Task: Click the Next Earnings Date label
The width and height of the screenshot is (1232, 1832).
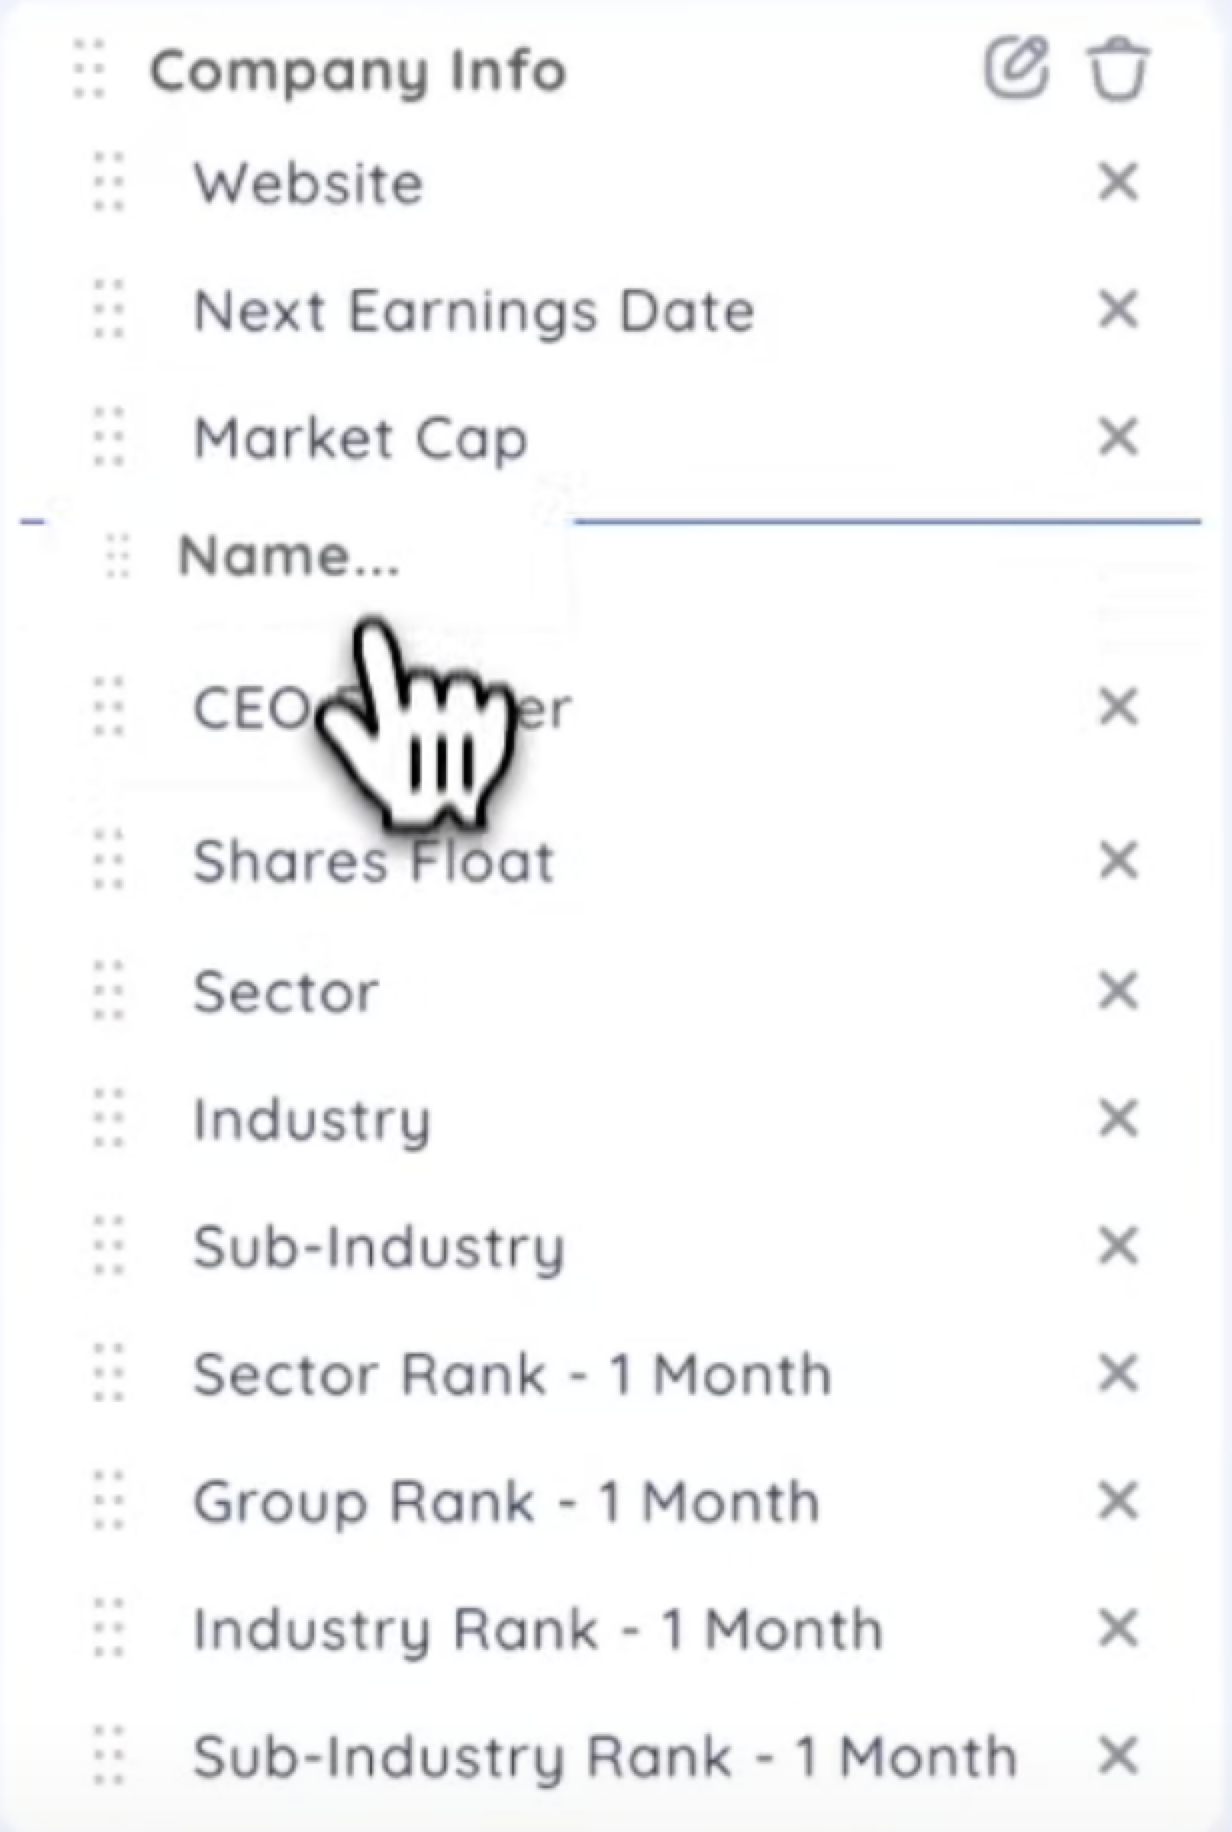Action: pos(473,311)
